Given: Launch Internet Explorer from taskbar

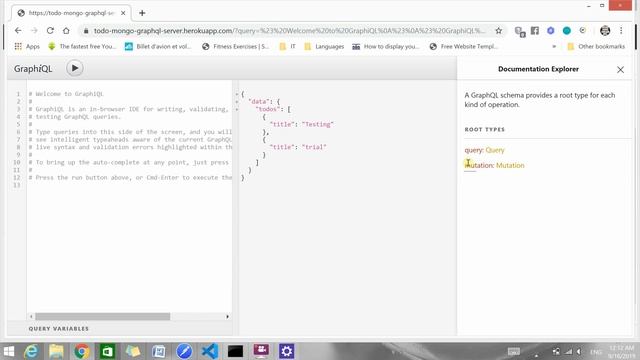Looking at the screenshot, I should pyautogui.click(x=31, y=351).
